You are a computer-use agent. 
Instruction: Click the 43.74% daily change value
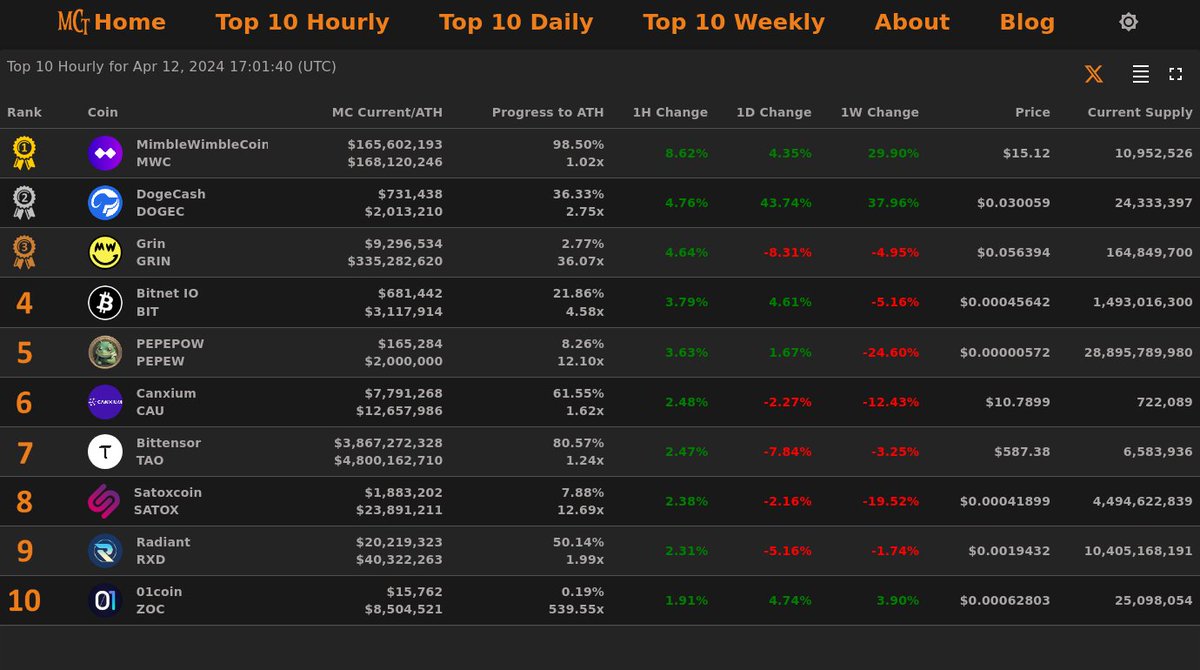pos(786,203)
